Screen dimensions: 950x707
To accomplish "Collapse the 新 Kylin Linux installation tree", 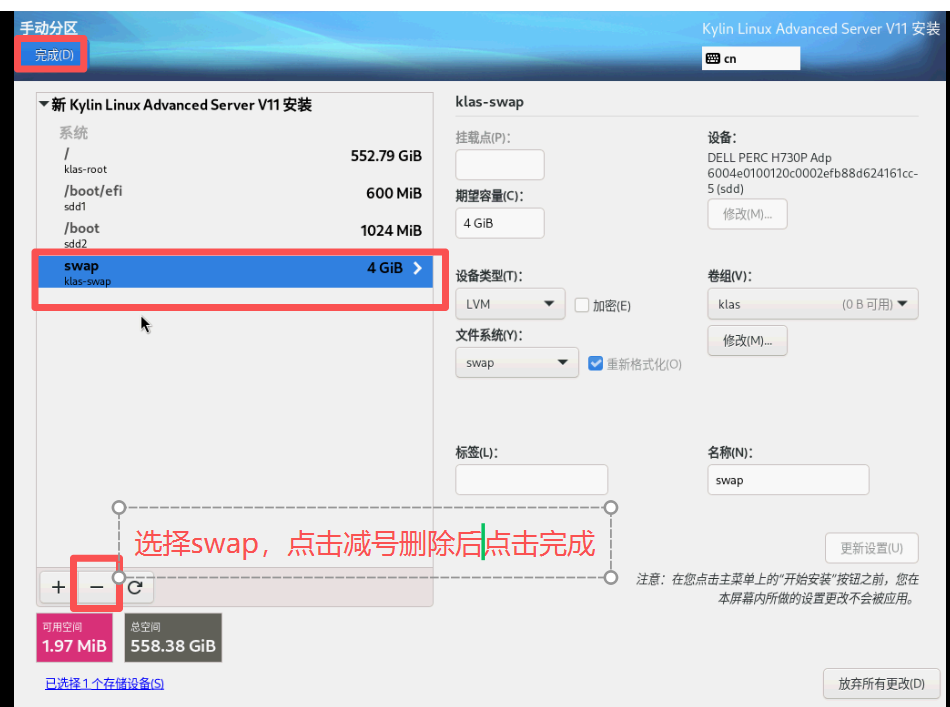I will tap(44, 105).
